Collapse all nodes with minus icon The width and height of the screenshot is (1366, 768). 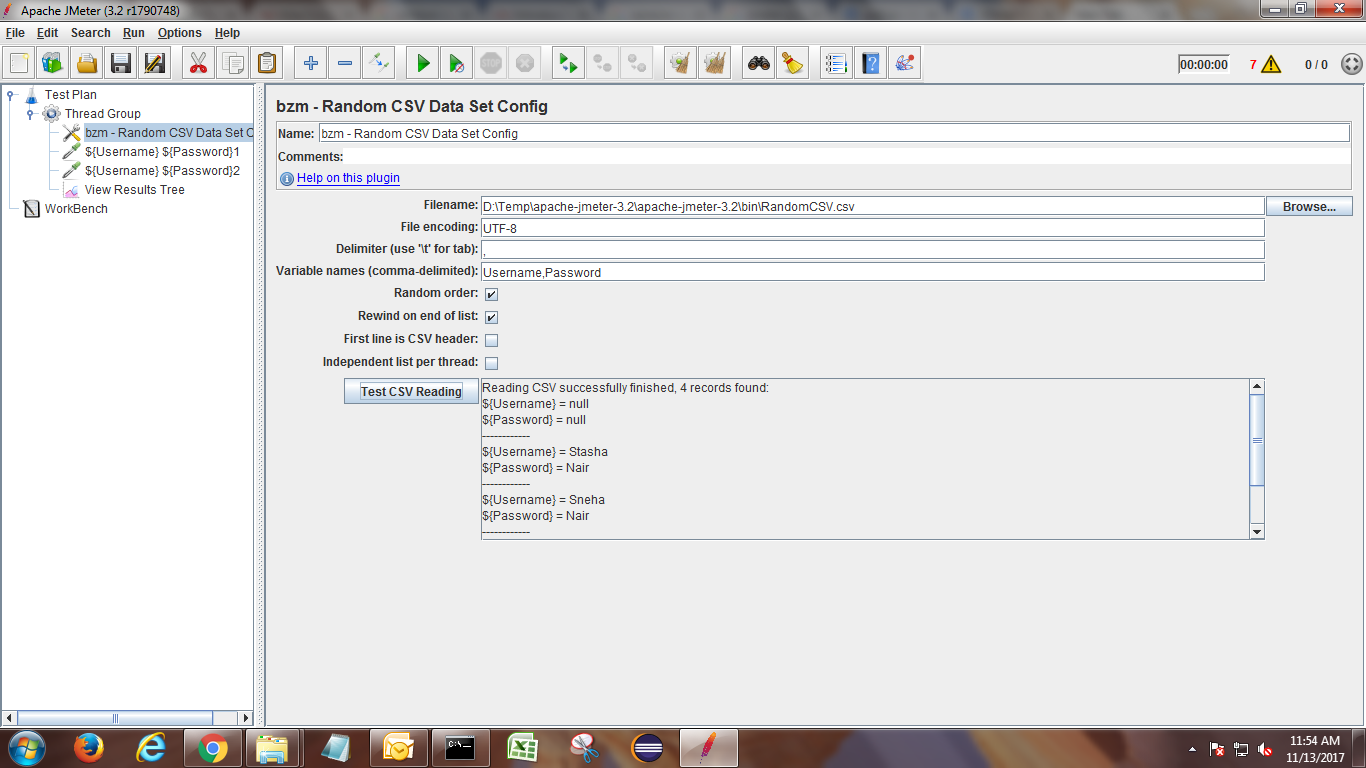345,63
